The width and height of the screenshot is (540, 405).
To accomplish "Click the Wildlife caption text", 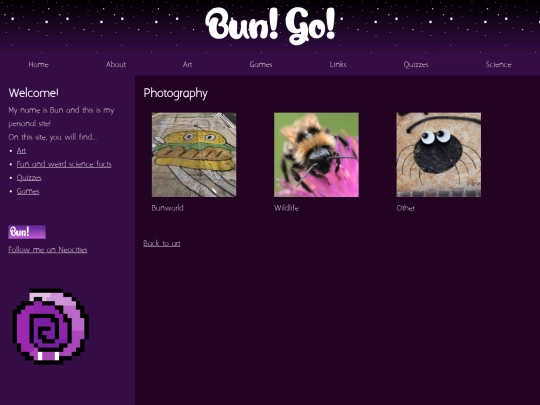I will coord(287,208).
